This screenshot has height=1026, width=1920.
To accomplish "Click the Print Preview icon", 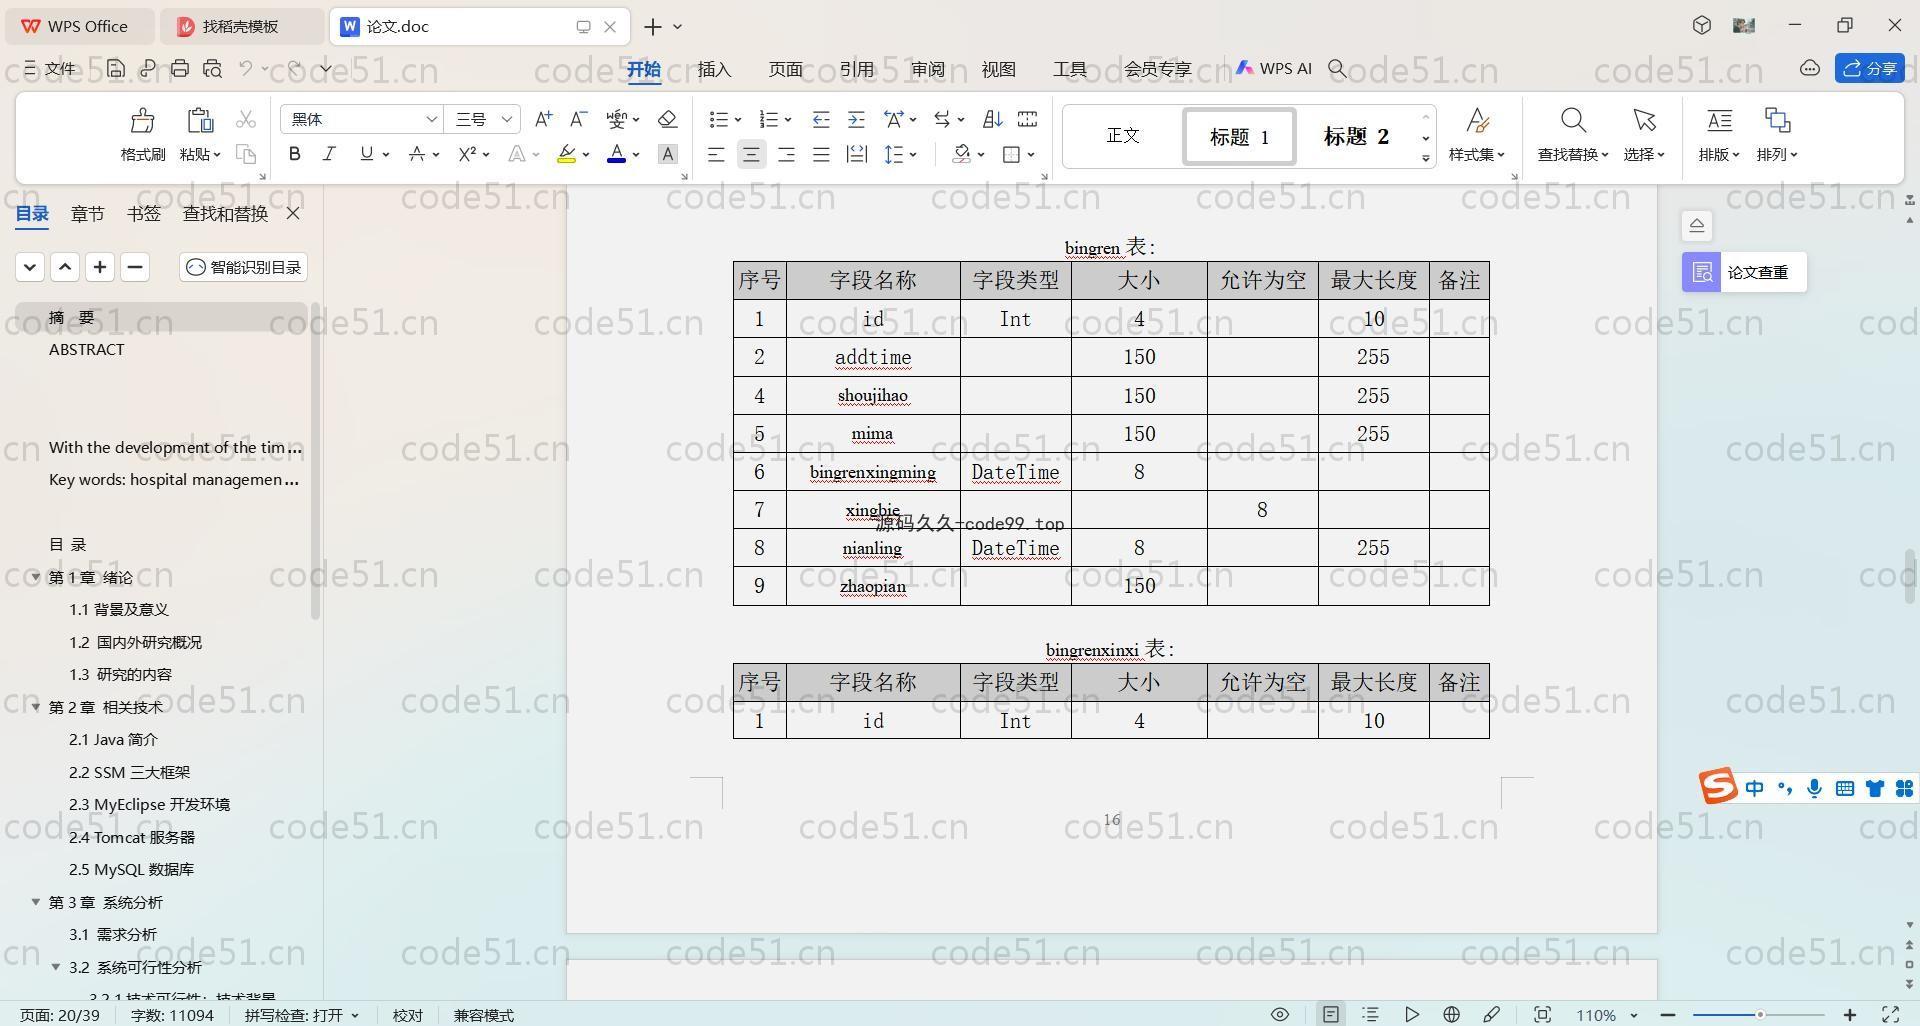I will (212, 68).
